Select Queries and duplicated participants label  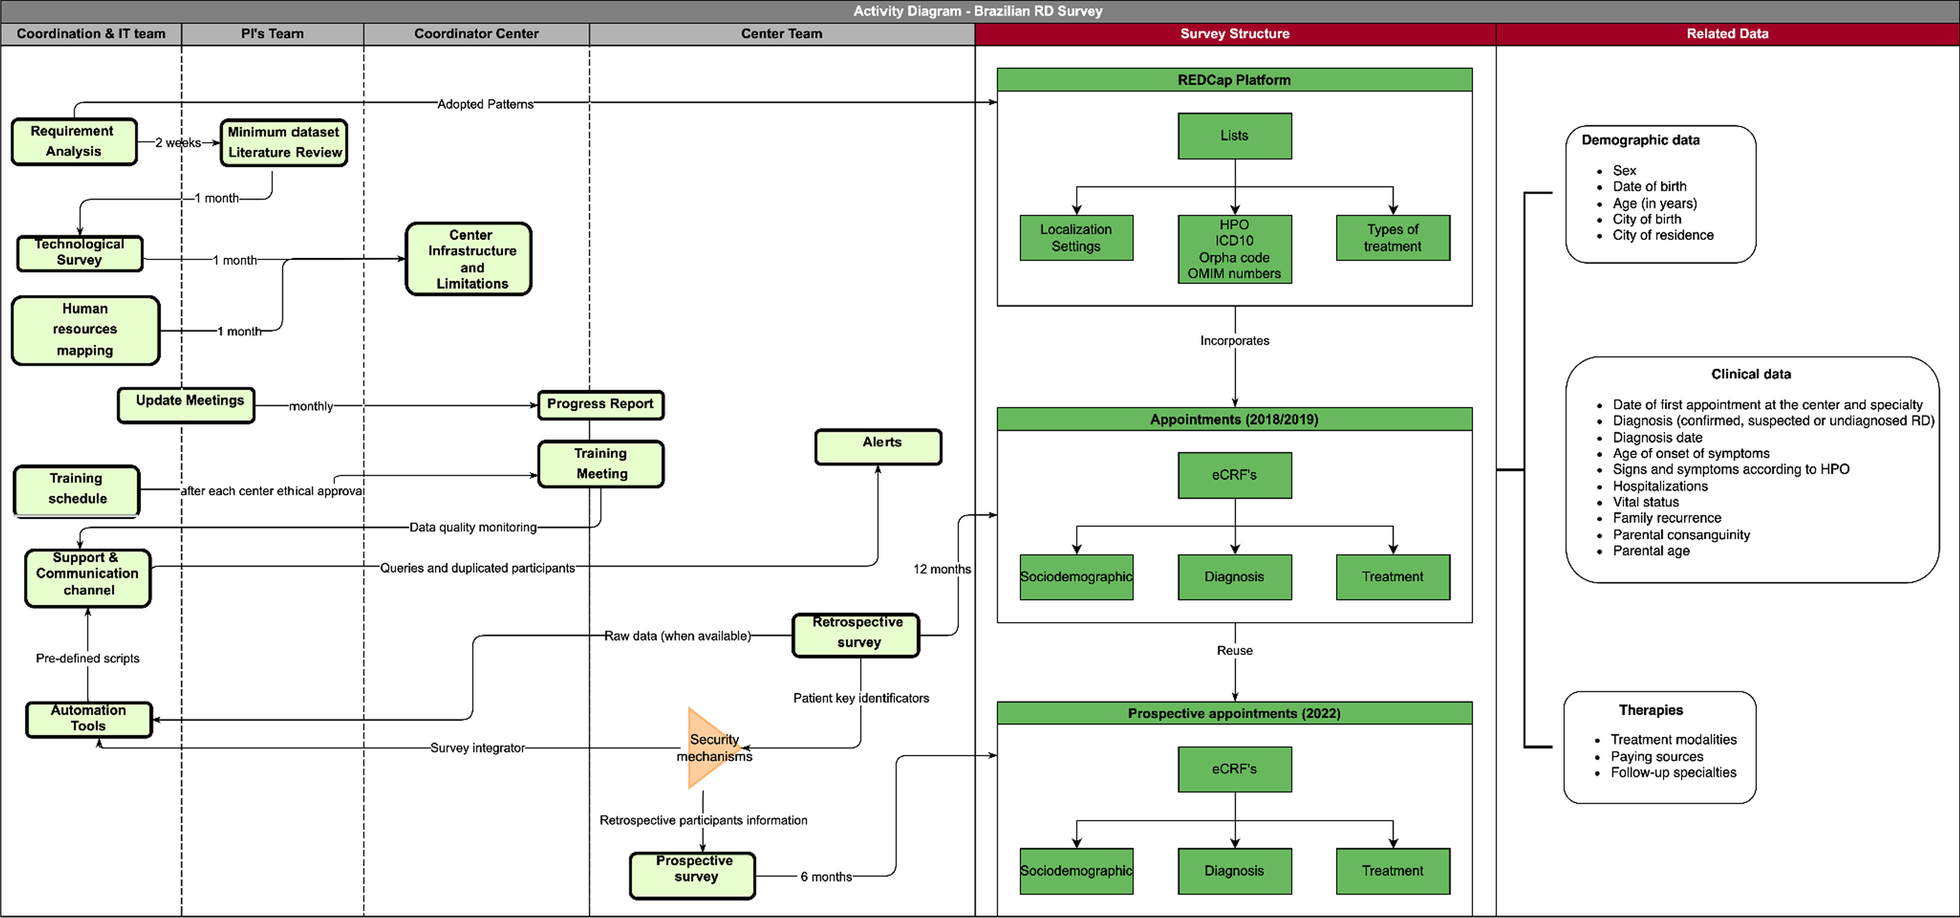tap(477, 568)
